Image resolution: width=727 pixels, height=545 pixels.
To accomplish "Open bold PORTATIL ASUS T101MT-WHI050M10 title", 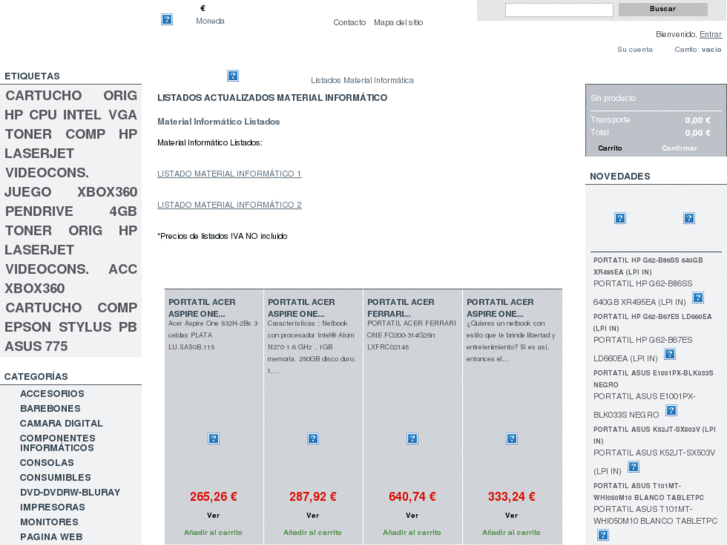I will point(649,492).
